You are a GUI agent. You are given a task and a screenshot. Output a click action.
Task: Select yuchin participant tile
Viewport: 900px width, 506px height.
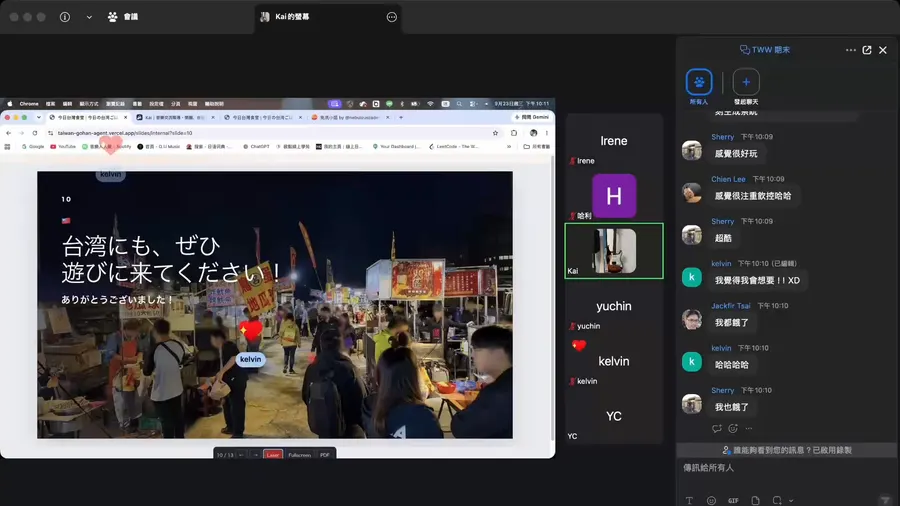[x=614, y=306]
